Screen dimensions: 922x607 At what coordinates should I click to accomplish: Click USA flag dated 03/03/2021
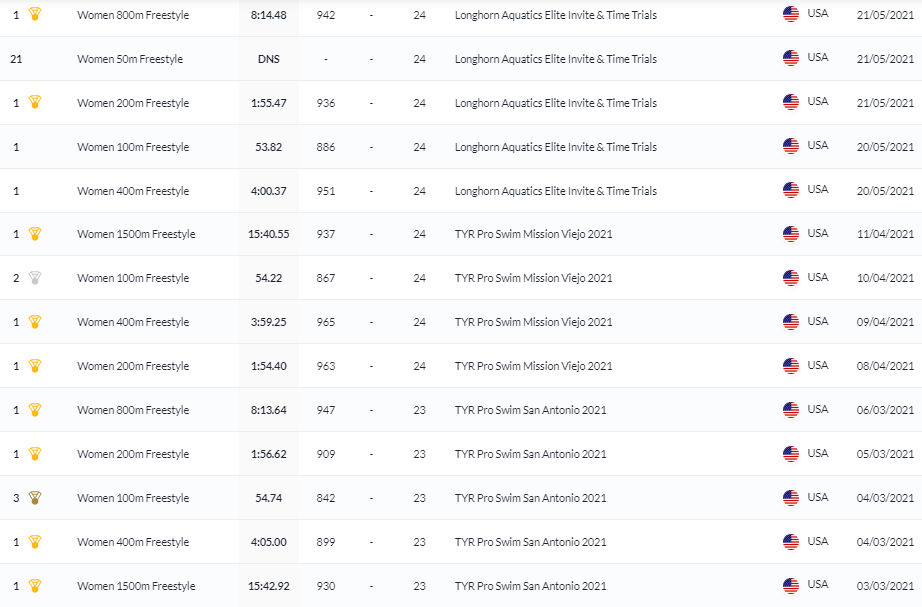(x=791, y=586)
